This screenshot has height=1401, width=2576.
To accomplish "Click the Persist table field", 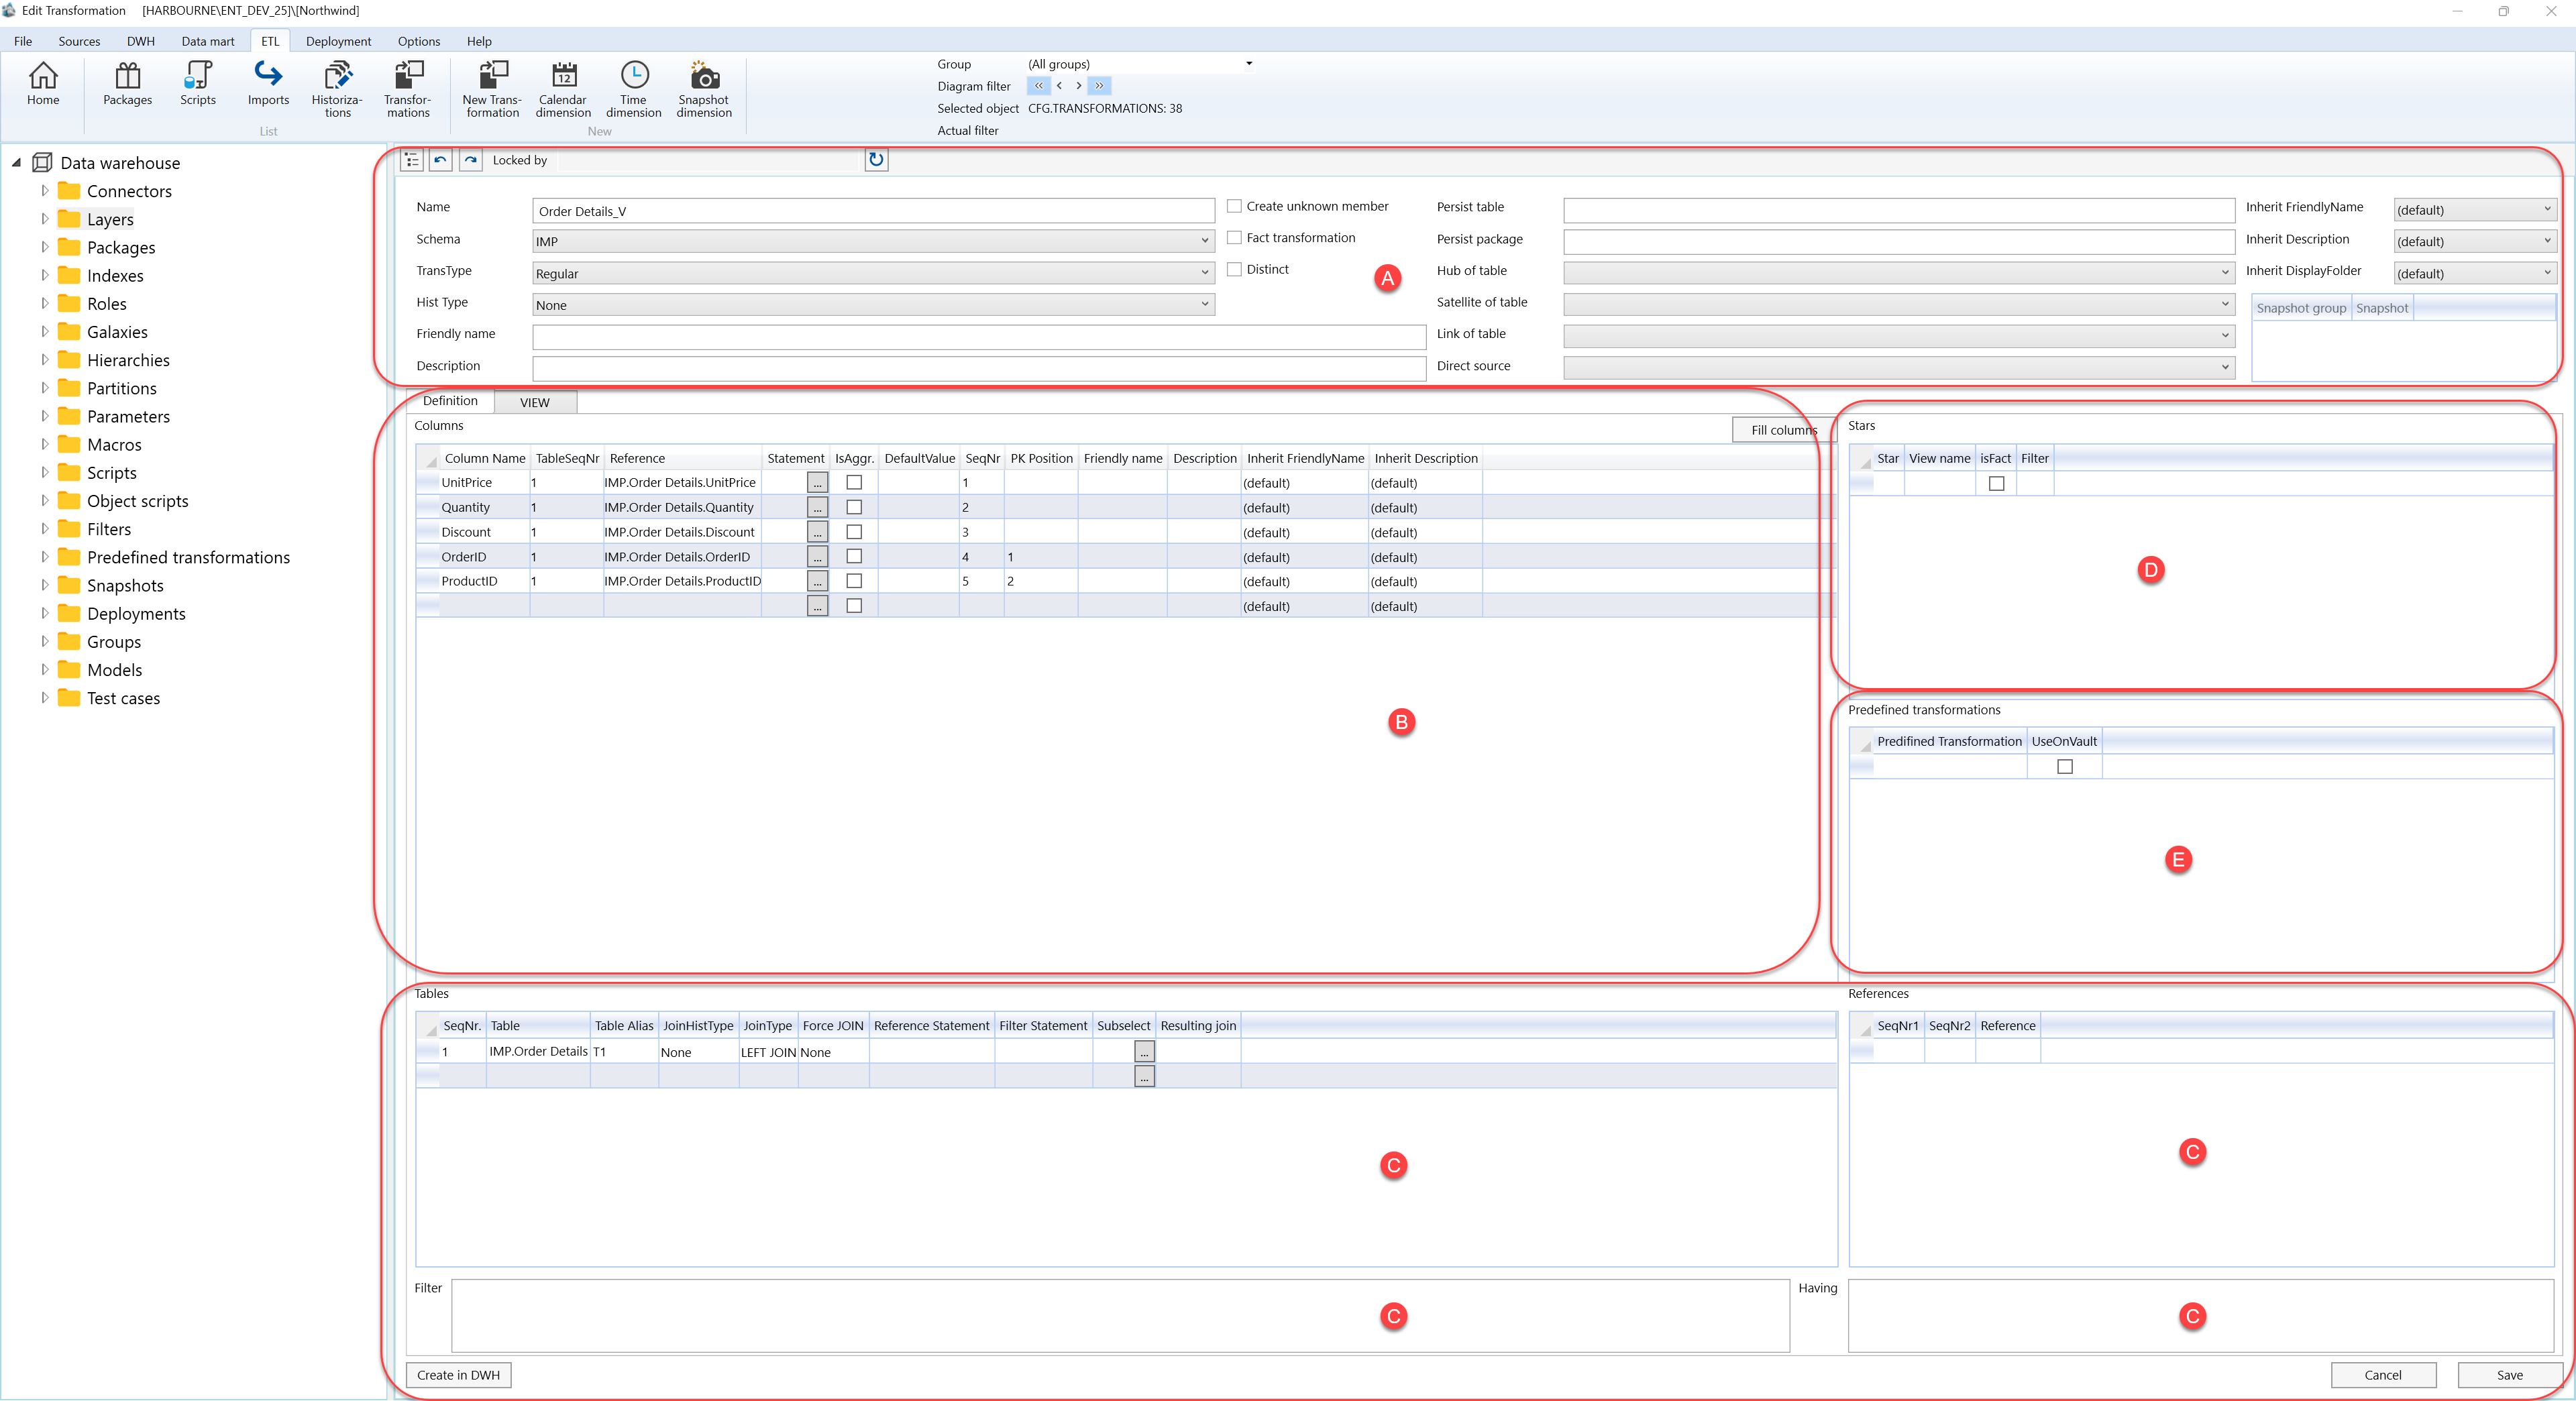I will point(1898,210).
